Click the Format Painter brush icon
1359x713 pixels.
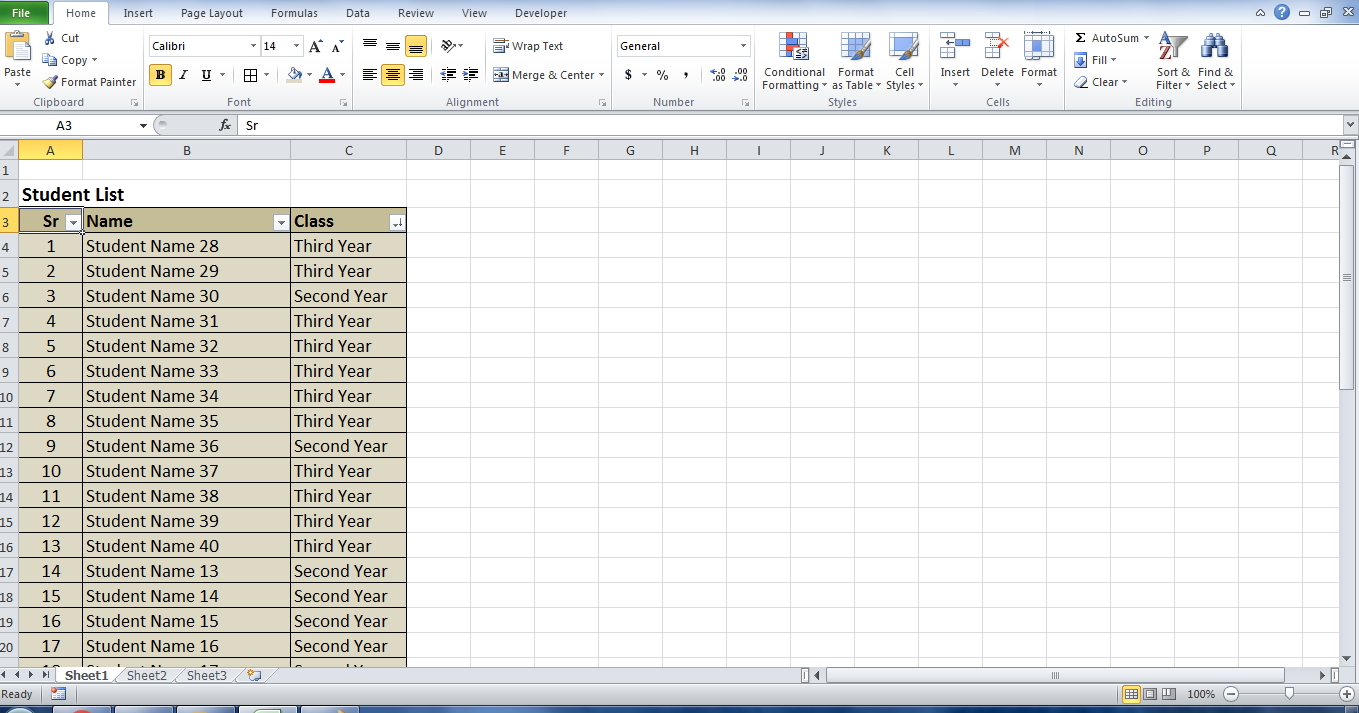[x=50, y=82]
